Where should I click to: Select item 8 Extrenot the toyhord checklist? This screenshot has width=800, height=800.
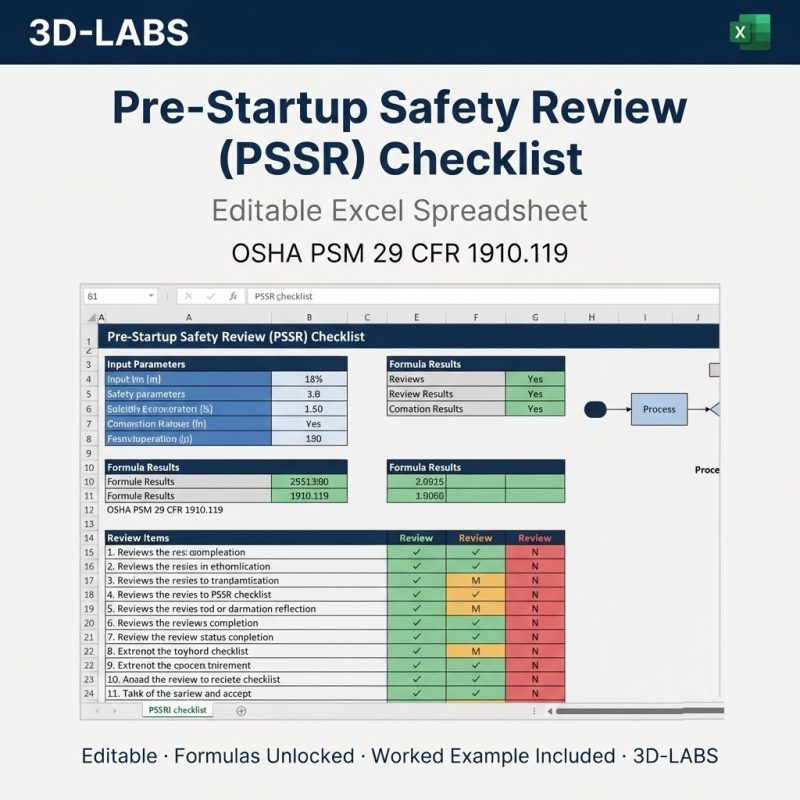[245, 651]
